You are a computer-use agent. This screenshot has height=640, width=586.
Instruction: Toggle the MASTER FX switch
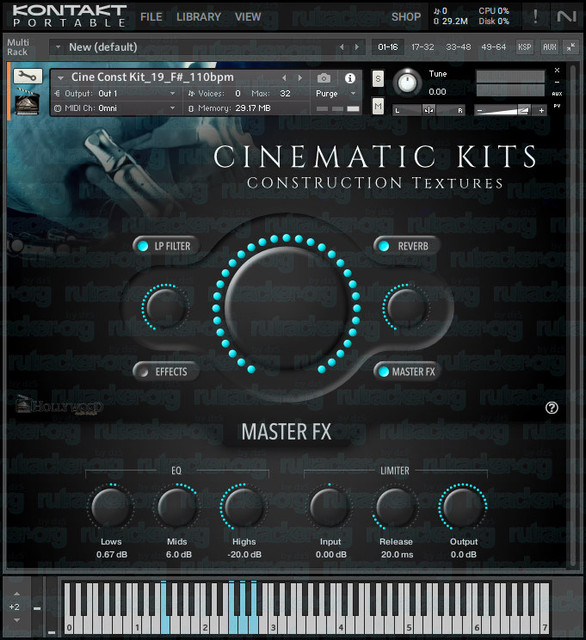click(x=406, y=371)
